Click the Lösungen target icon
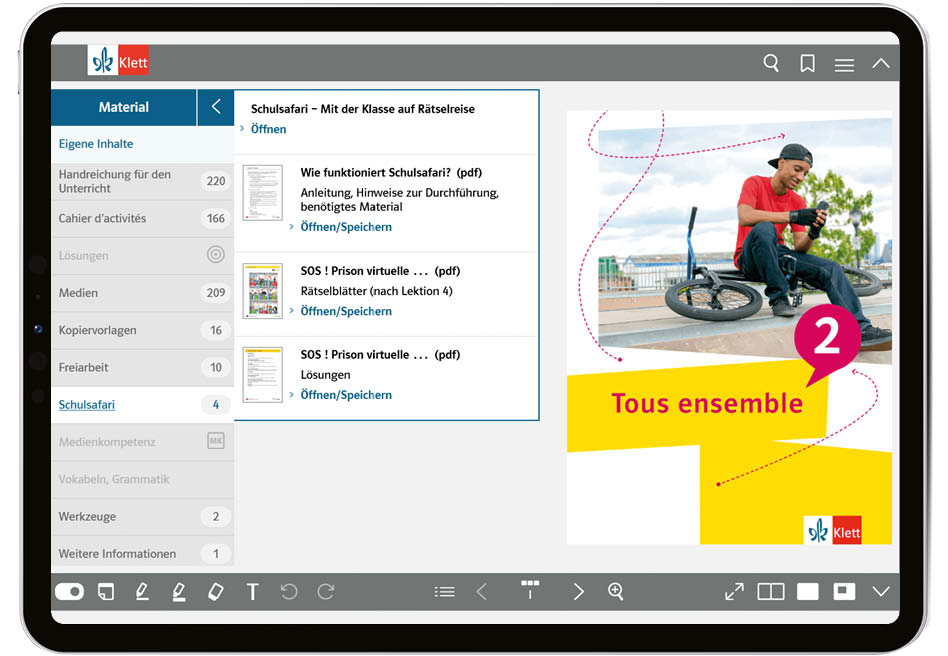Viewport: 948px width, 656px height. (216, 255)
